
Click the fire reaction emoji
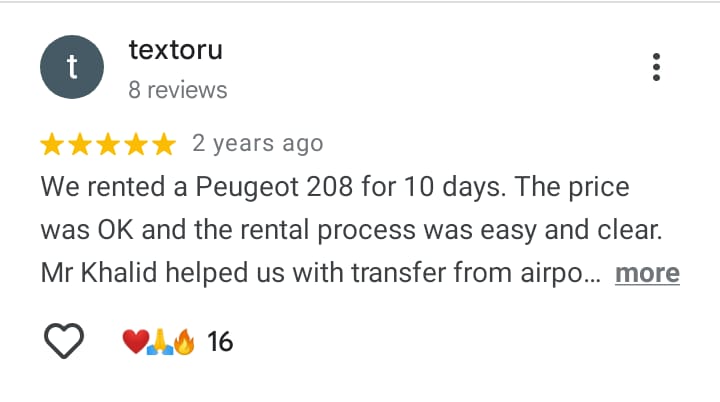coord(184,342)
